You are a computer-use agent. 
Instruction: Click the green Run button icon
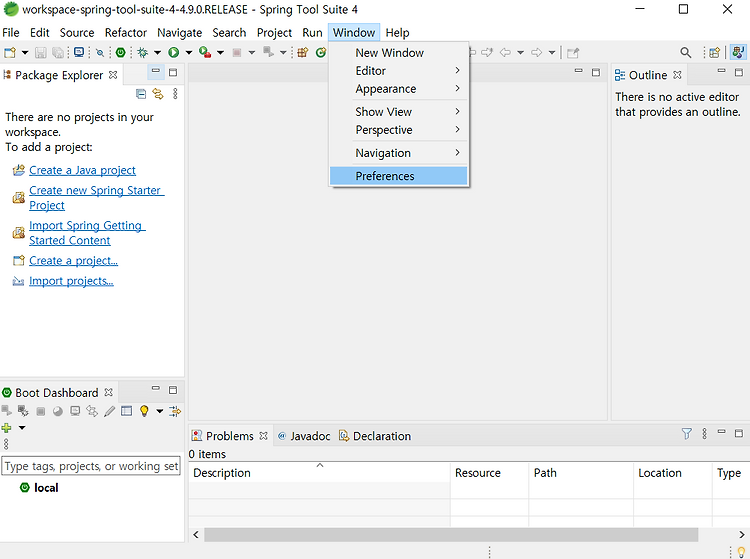(174, 53)
